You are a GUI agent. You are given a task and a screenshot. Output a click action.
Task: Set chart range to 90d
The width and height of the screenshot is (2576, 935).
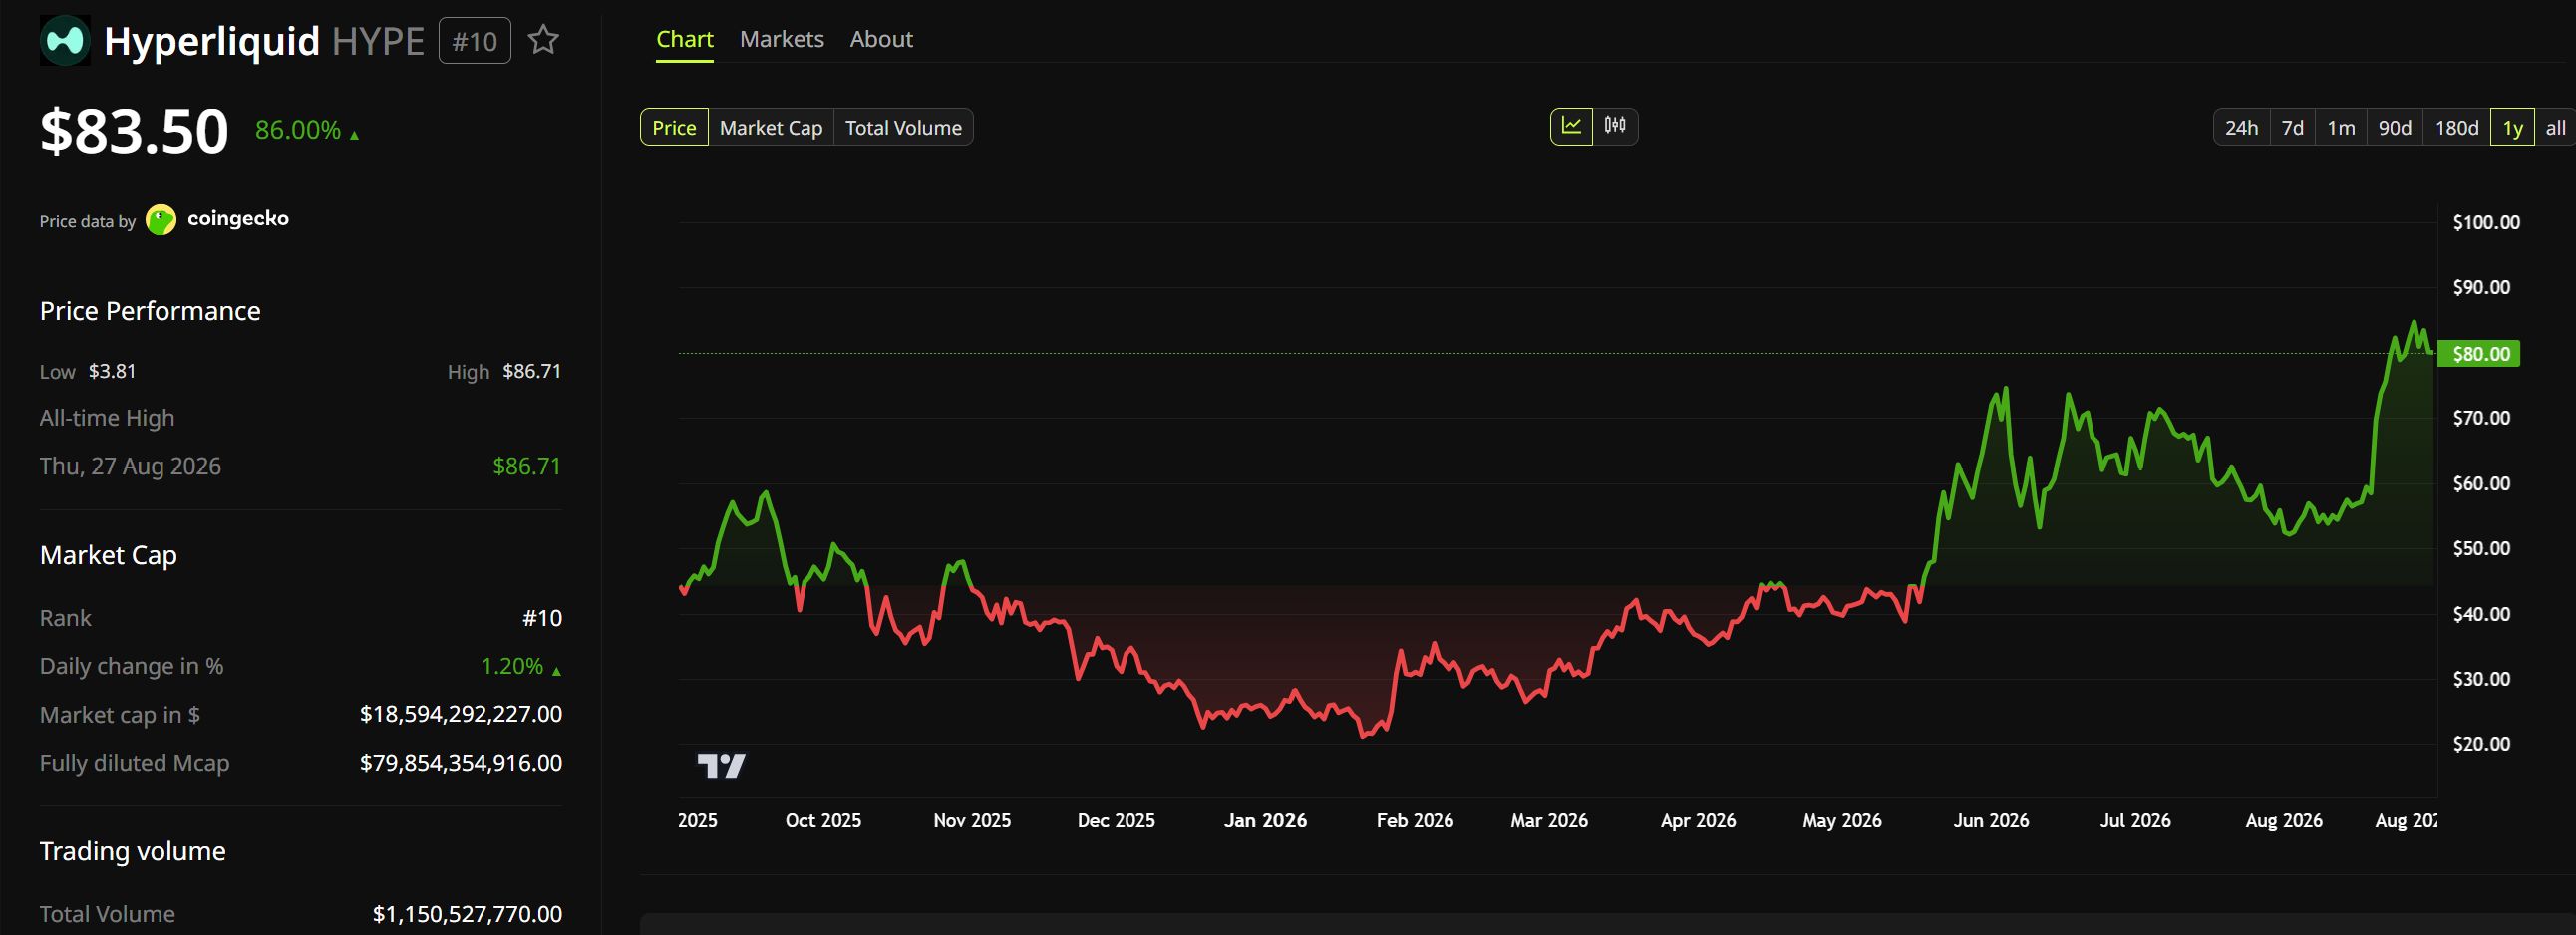pyautogui.click(x=2394, y=127)
